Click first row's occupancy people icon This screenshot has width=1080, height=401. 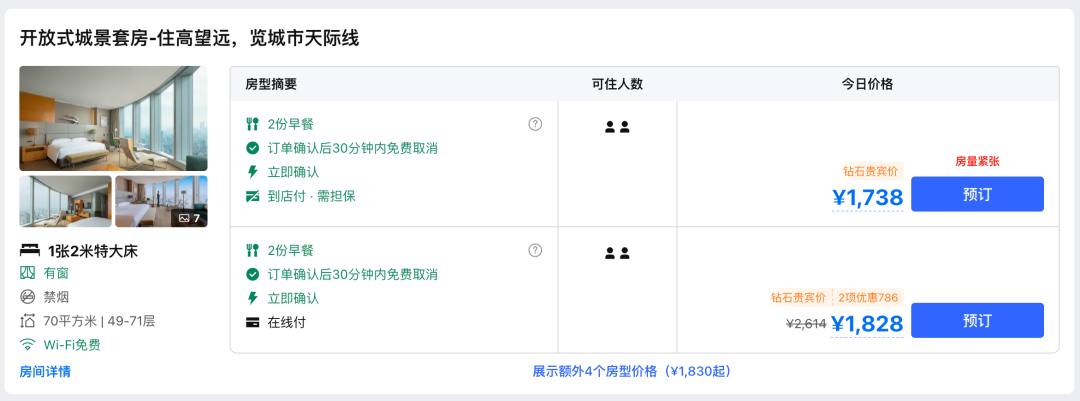[617, 127]
